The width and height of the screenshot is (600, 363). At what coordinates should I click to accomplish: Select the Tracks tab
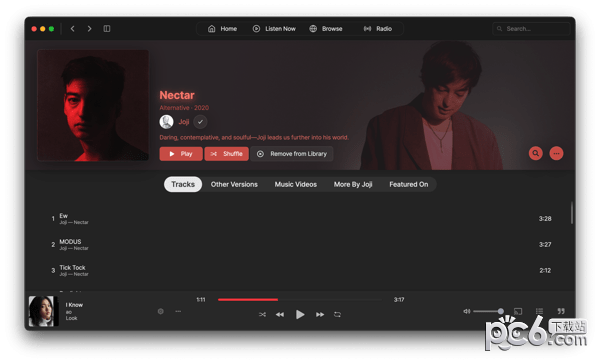(183, 184)
